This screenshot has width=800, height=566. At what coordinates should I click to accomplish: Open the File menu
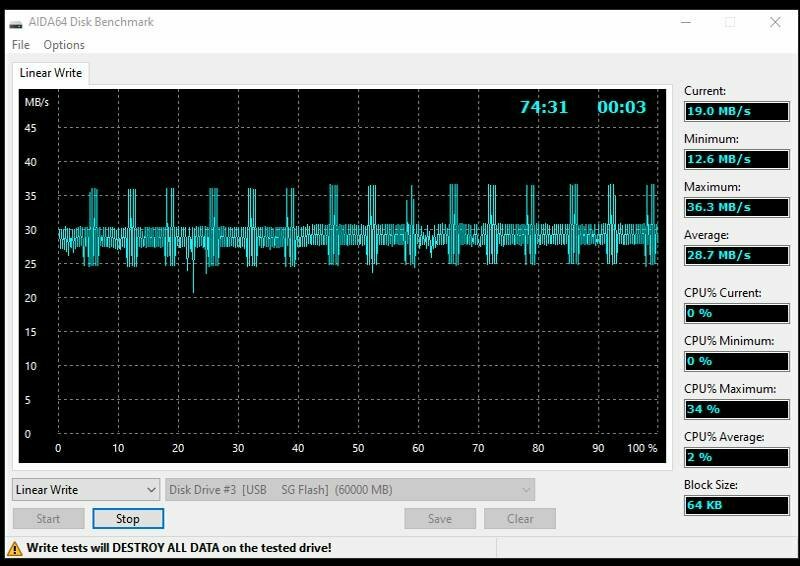click(21, 45)
